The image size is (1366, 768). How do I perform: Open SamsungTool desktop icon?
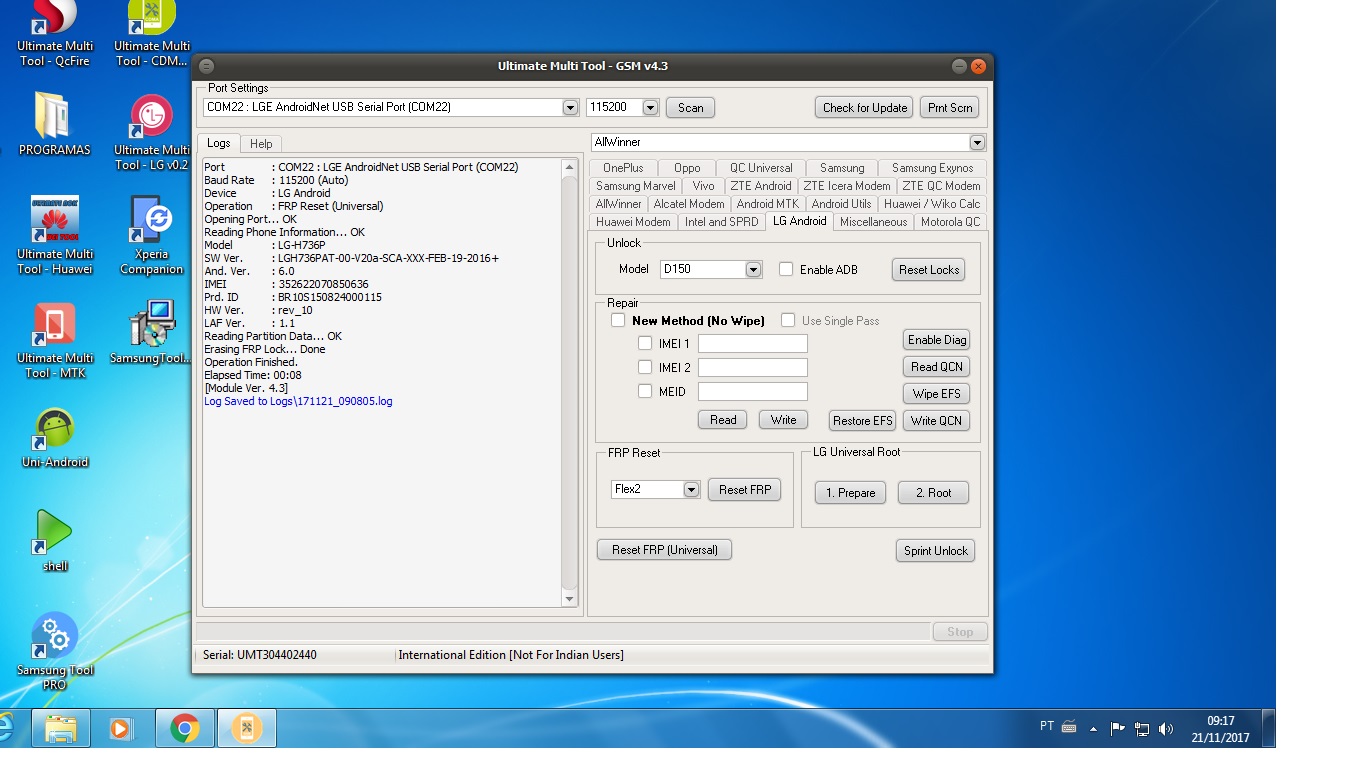pyautogui.click(x=152, y=333)
